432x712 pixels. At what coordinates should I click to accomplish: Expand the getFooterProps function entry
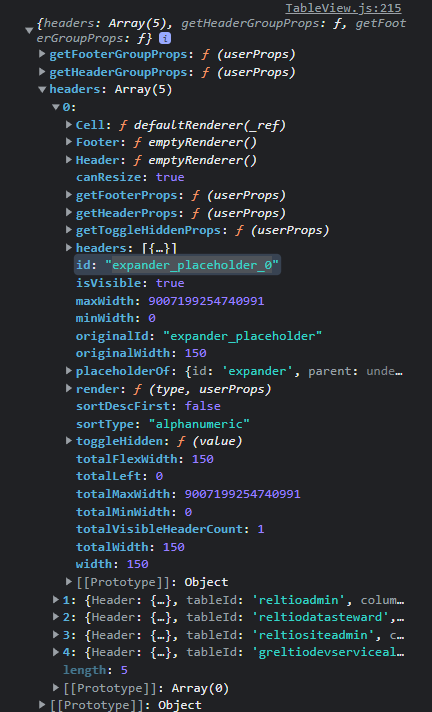click(69, 195)
